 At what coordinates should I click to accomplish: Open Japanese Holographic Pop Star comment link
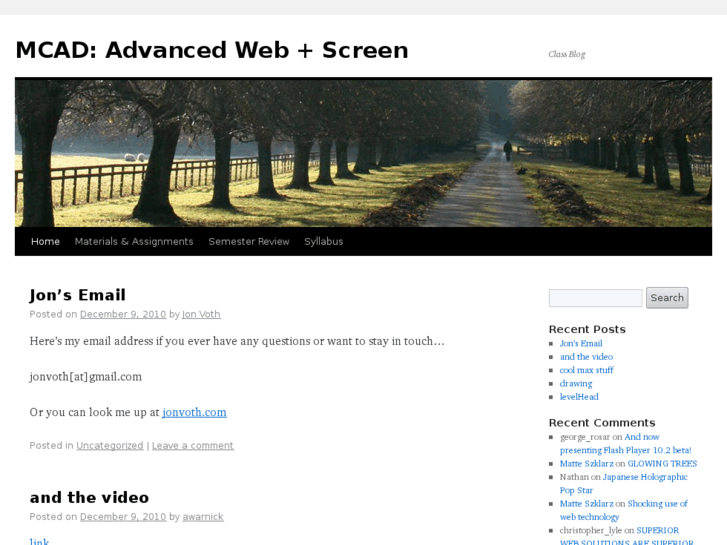(624, 483)
